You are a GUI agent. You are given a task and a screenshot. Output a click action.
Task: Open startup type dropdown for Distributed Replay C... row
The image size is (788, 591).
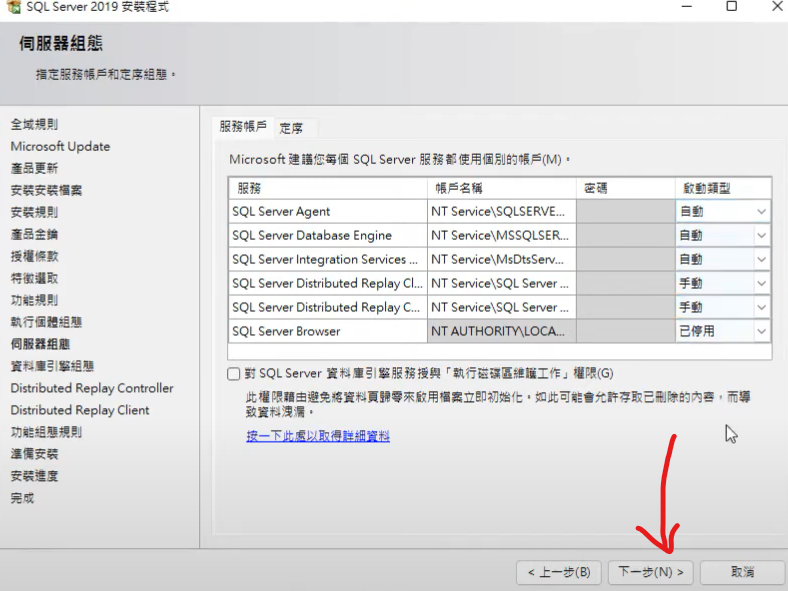coord(761,307)
